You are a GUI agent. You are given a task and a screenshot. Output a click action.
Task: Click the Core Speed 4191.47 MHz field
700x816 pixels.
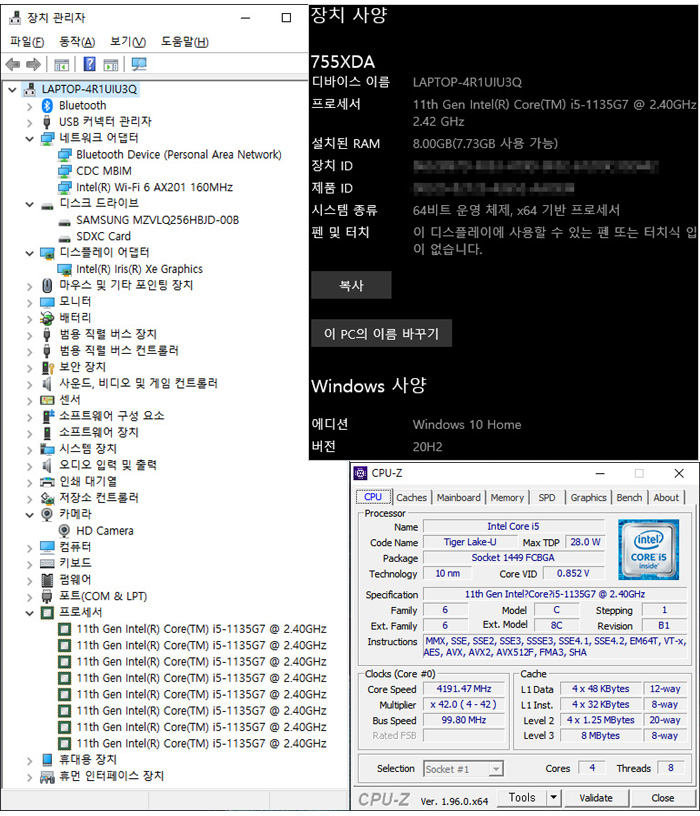click(x=464, y=689)
